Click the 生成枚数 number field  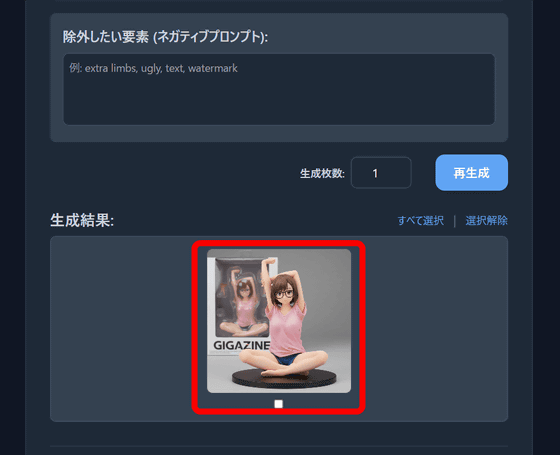[381, 173]
